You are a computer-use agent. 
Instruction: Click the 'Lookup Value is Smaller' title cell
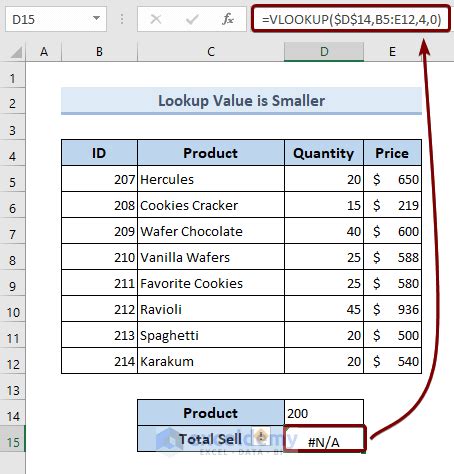(241, 101)
